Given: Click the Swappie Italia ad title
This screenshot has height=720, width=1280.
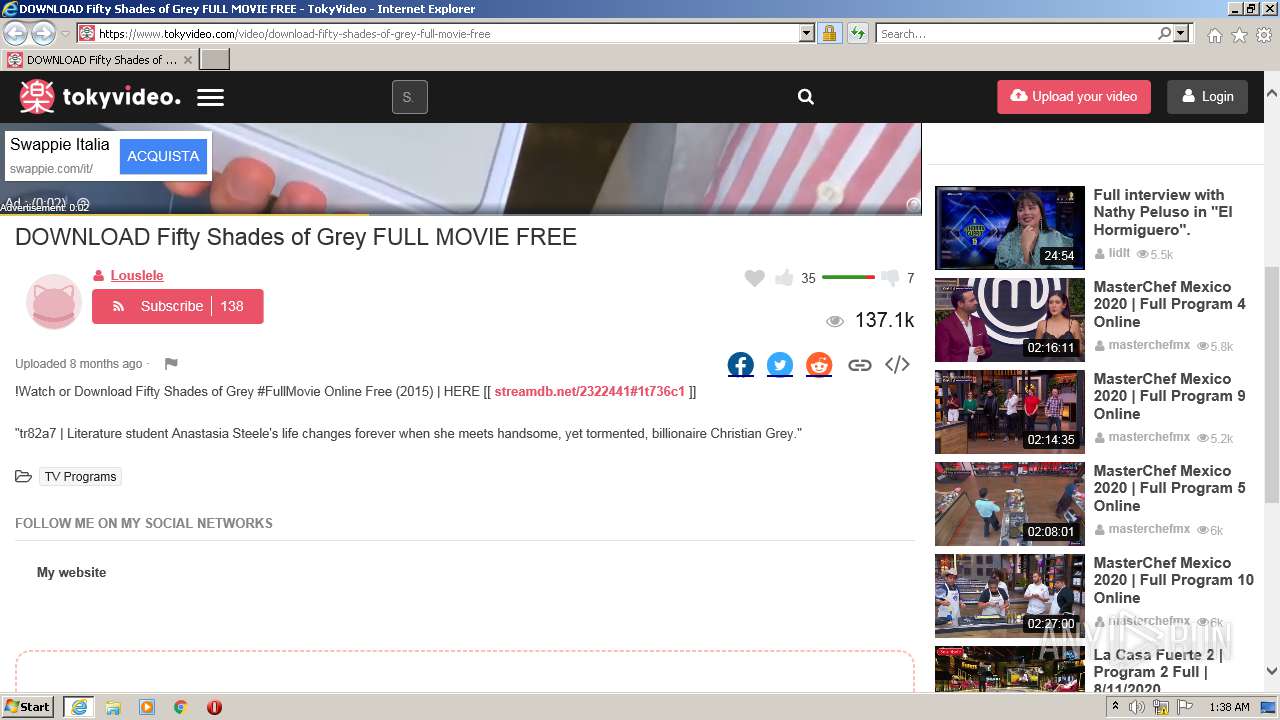Looking at the screenshot, I should [x=59, y=145].
